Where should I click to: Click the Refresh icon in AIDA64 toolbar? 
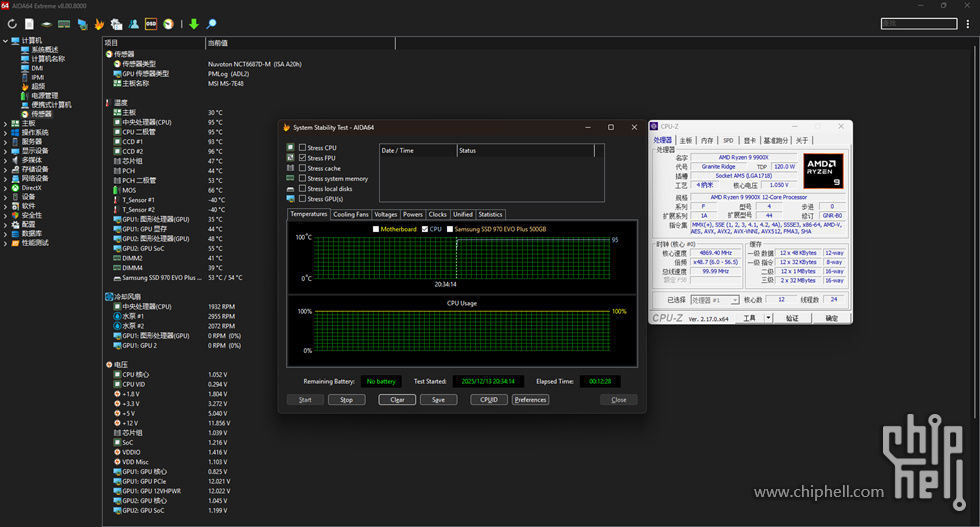click(12, 24)
